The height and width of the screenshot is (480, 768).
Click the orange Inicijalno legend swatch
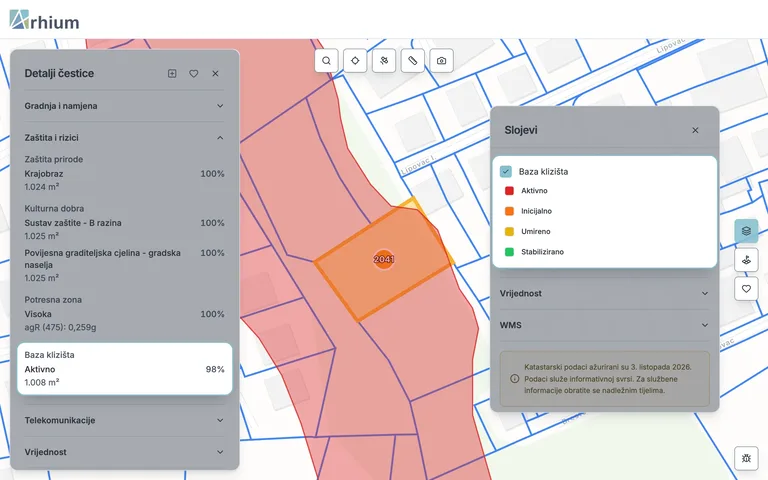(509, 211)
